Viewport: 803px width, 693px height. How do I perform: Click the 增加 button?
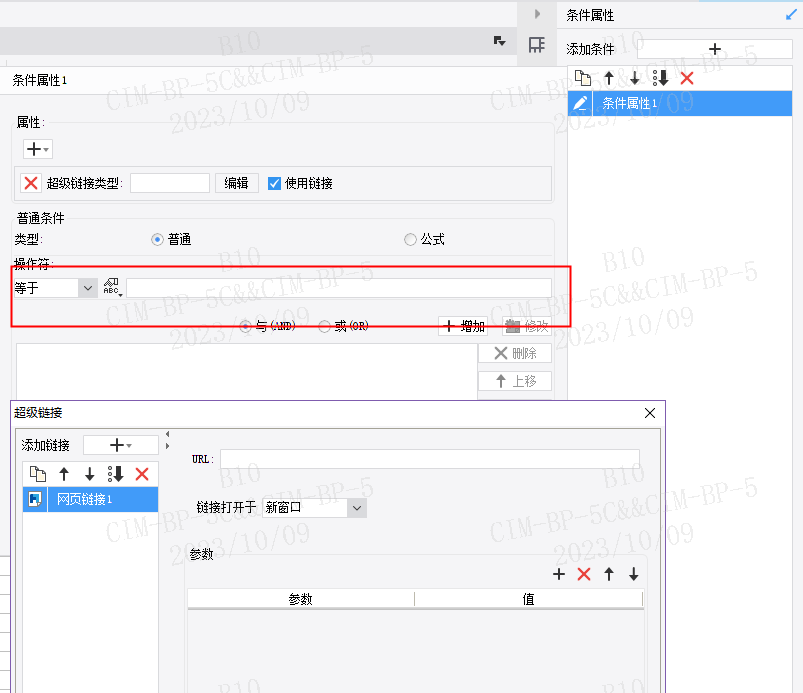[463, 326]
